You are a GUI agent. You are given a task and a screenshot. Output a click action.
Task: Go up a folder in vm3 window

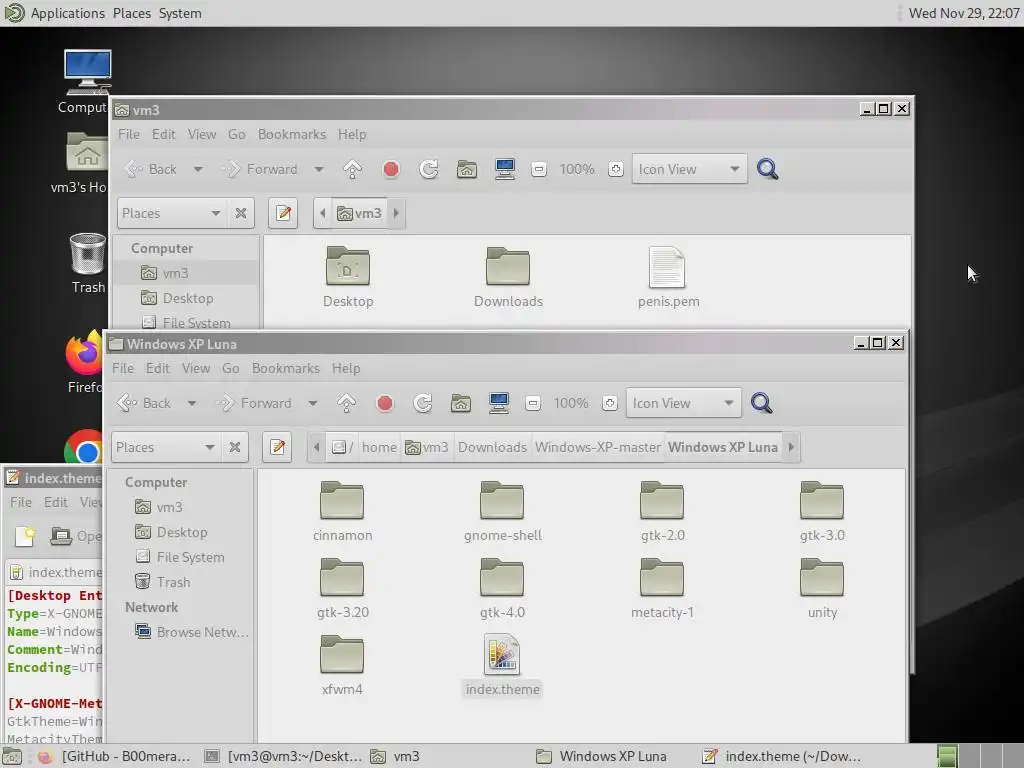pyautogui.click(x=352, y=169)
